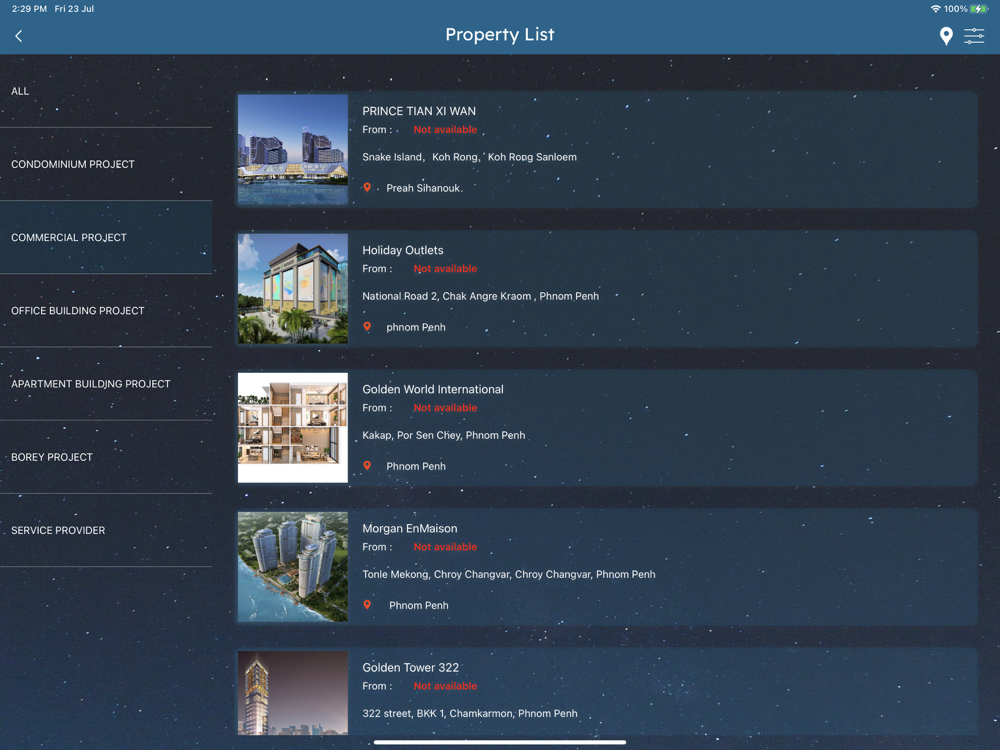Viewport: 1000px width, 750px height.
Task: Tap National Road 2, Chak Angre Kraom address
Action: tap(480, 296)
